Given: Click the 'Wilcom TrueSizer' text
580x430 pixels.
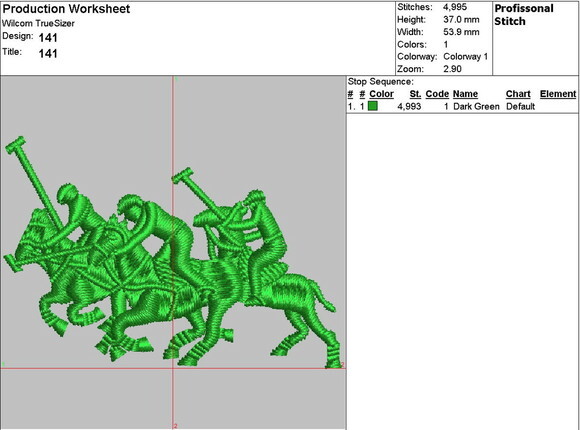Looking at the screenshot, I should click(38, 23).
